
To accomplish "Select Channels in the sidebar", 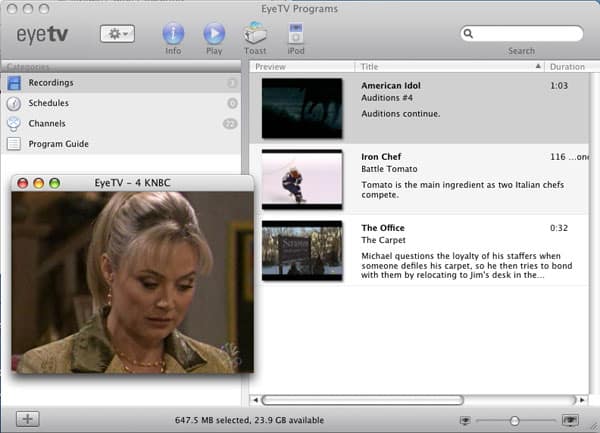I will coord(121,124).
